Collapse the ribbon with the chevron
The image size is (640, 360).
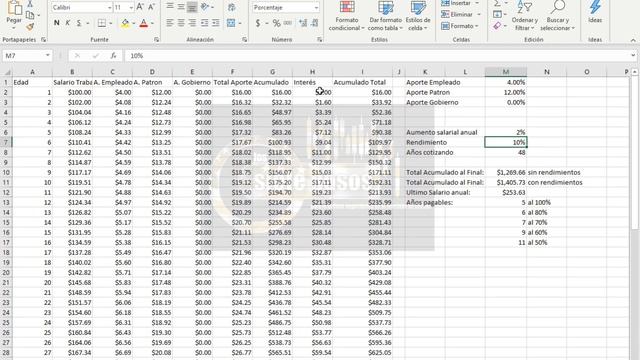tap(633, 40)
